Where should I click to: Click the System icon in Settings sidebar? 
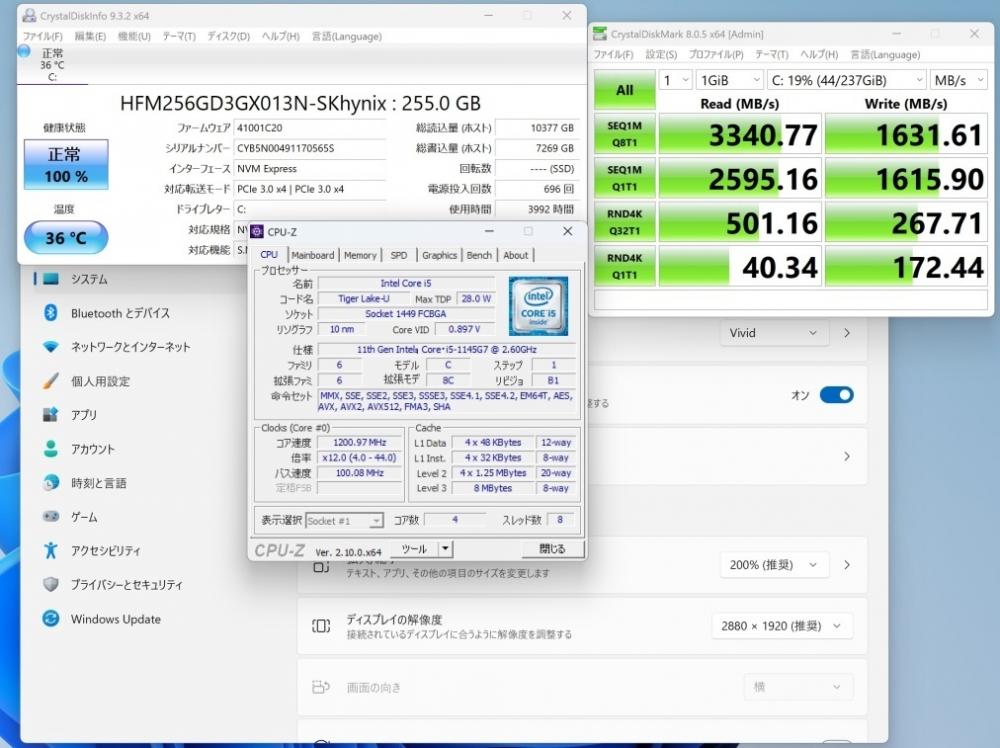(50, 279)
